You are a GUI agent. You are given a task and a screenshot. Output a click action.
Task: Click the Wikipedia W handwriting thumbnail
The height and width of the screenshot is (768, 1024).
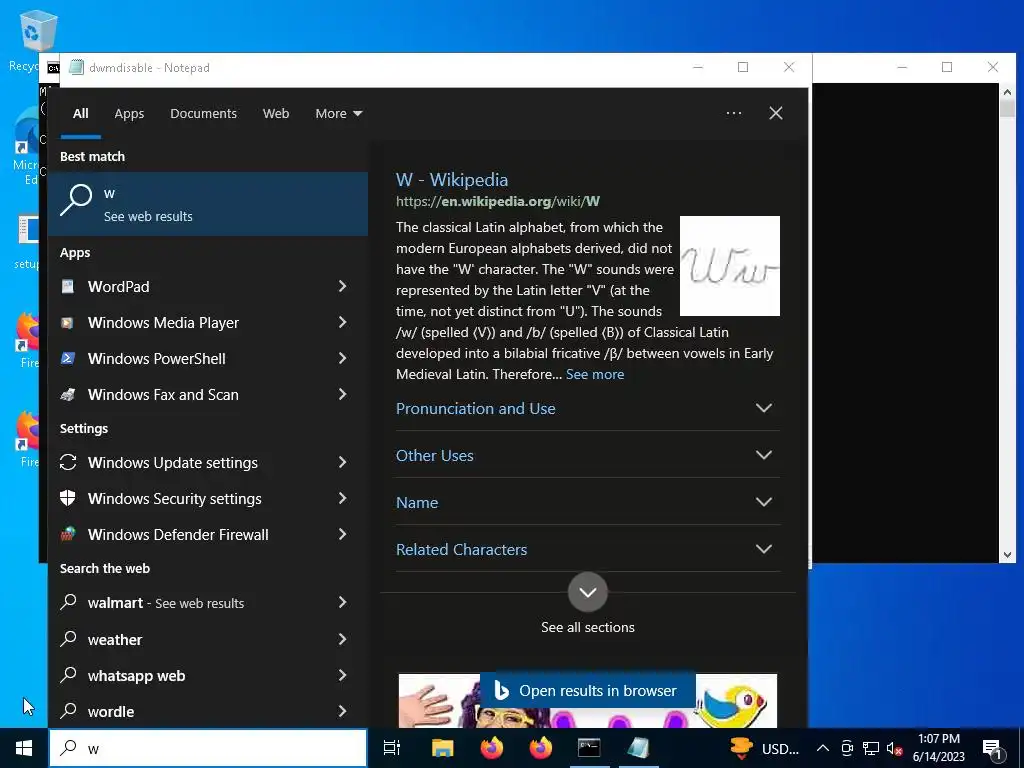coord(729,266)
